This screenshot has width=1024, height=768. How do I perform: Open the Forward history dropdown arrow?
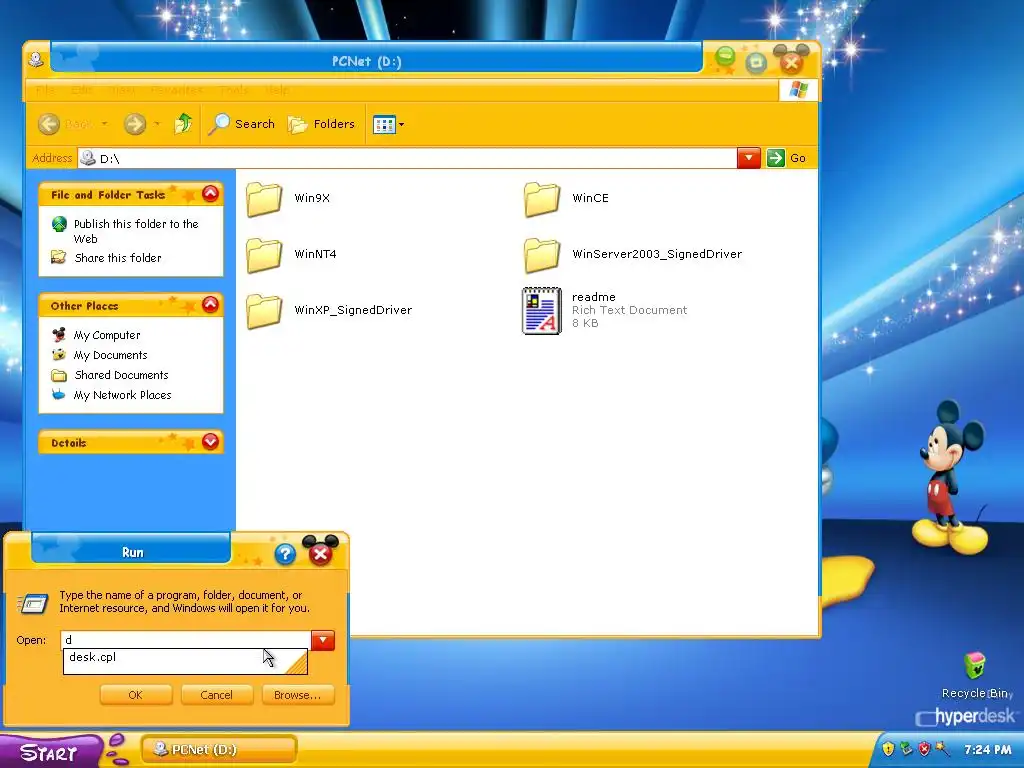tap(157, 123)
